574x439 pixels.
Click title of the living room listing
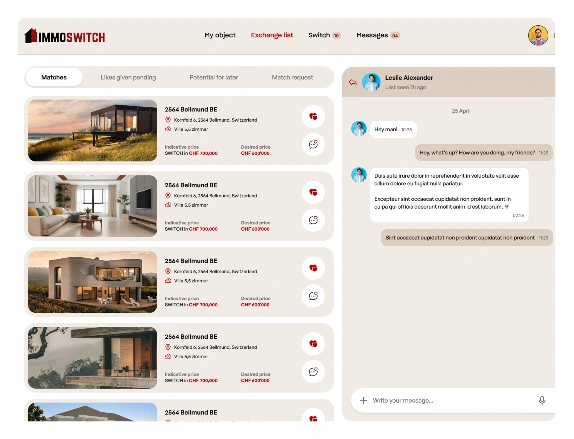(x=191, y=185)
